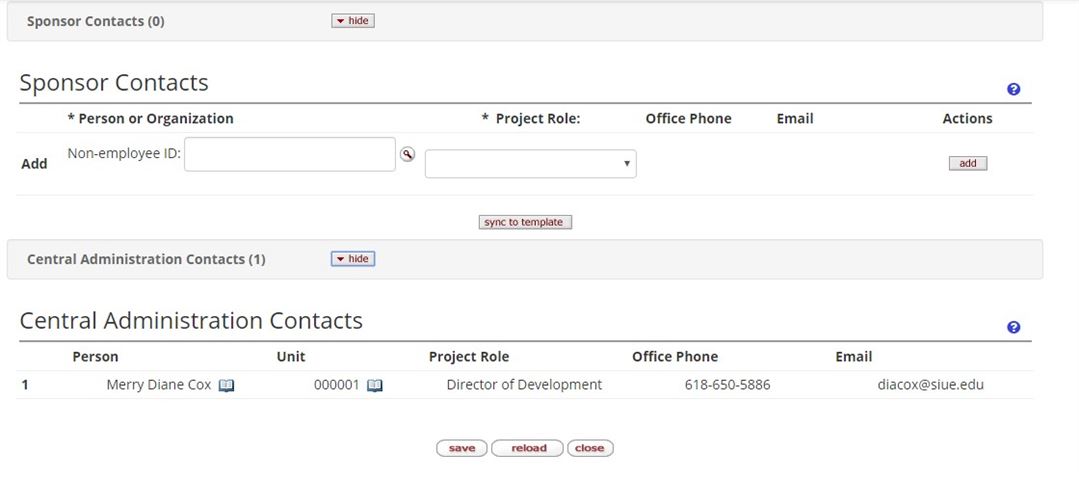Collapse the Central Administration Contacts (1) section
1079x480 pixels.
click(353, 259)
